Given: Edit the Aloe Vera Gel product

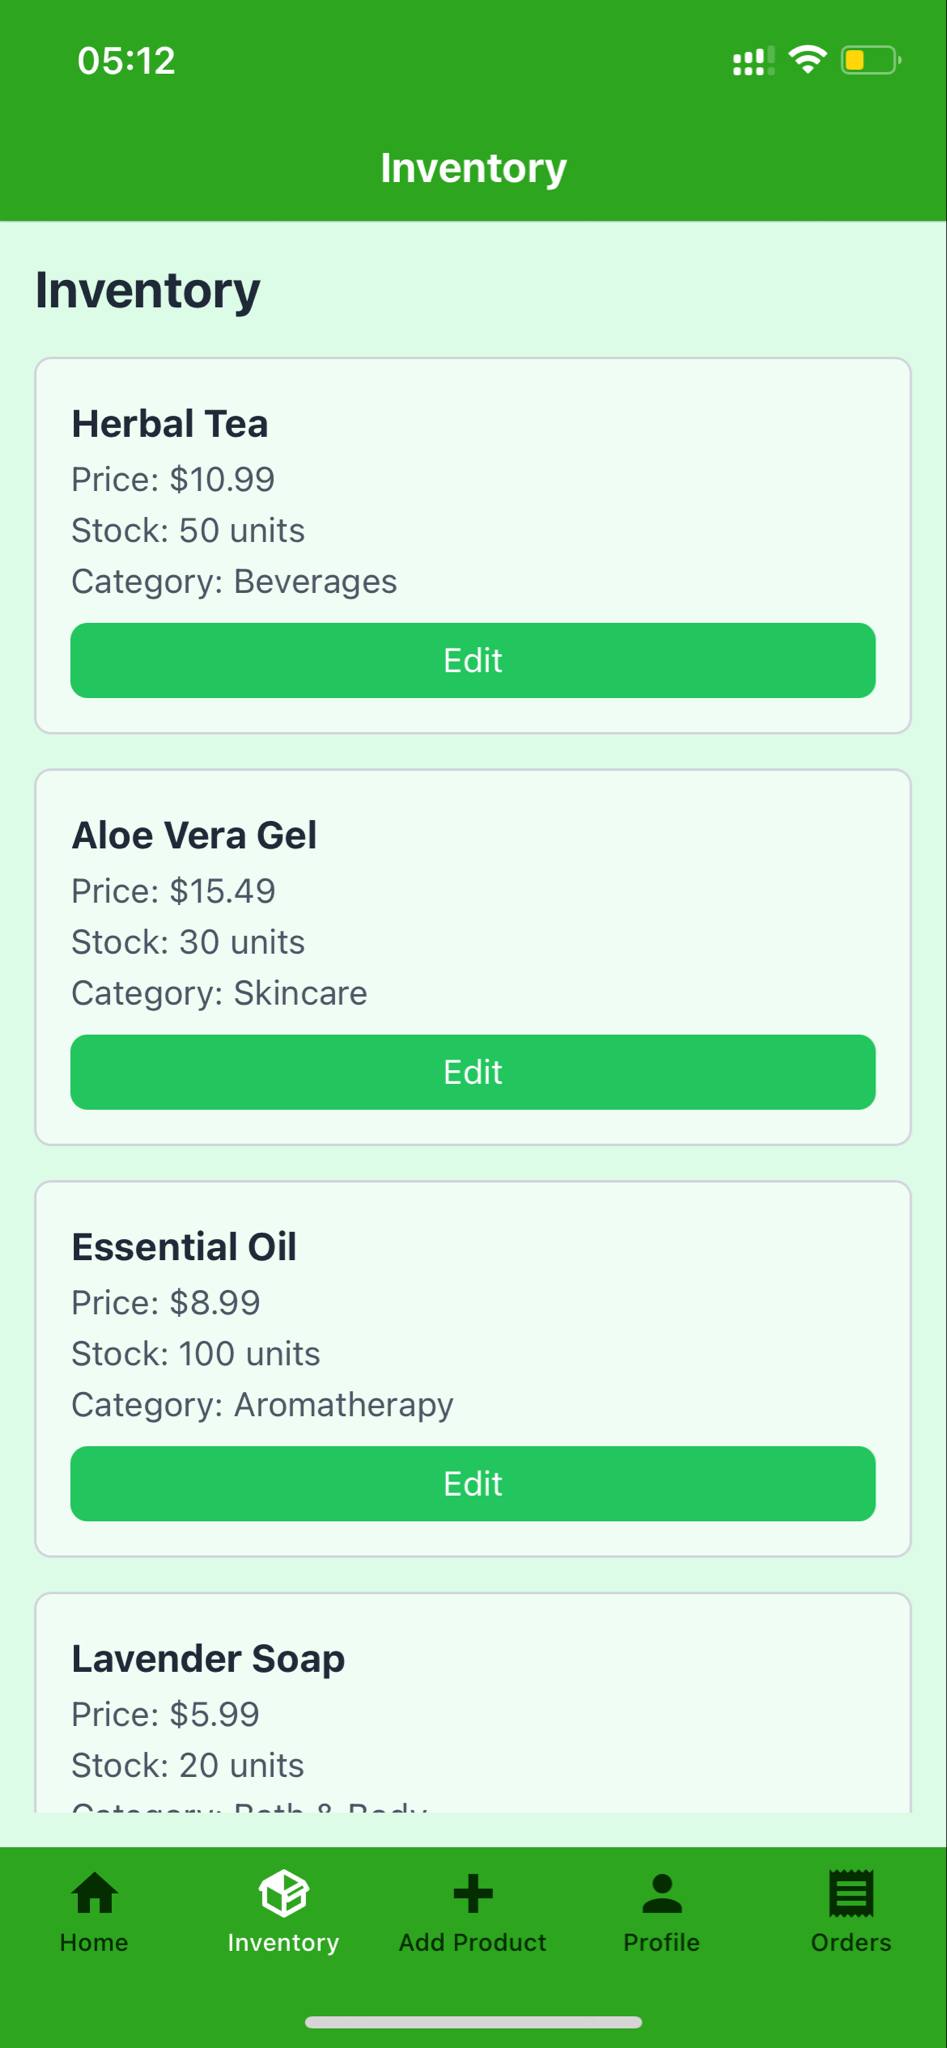Looking at the screenshot, I should [x=473, y=1072].
